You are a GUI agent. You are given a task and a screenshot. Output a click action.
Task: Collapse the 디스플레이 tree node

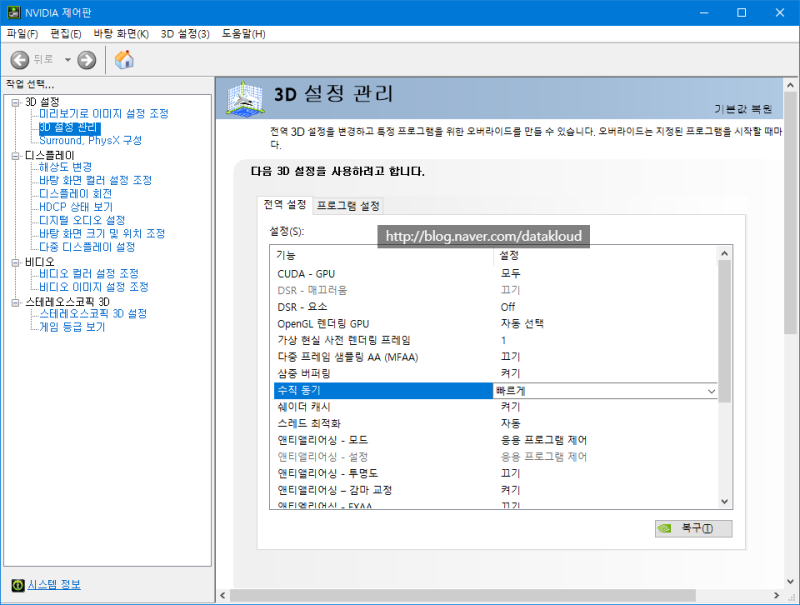[x=16, y=156]
